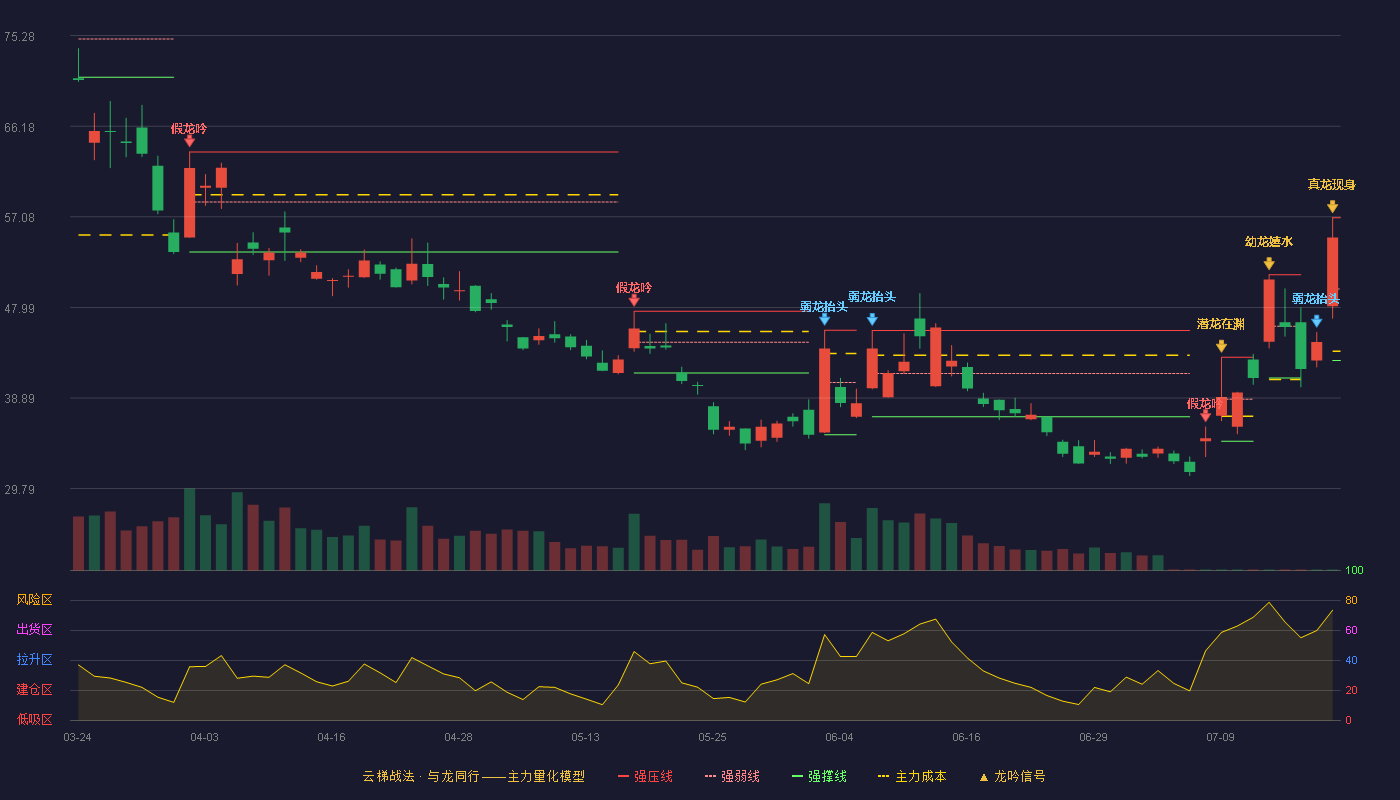This screenshot has width=1400, height=800.
Task: Toggle the 主力成本 legend entry
Action: tap(912, 776)
